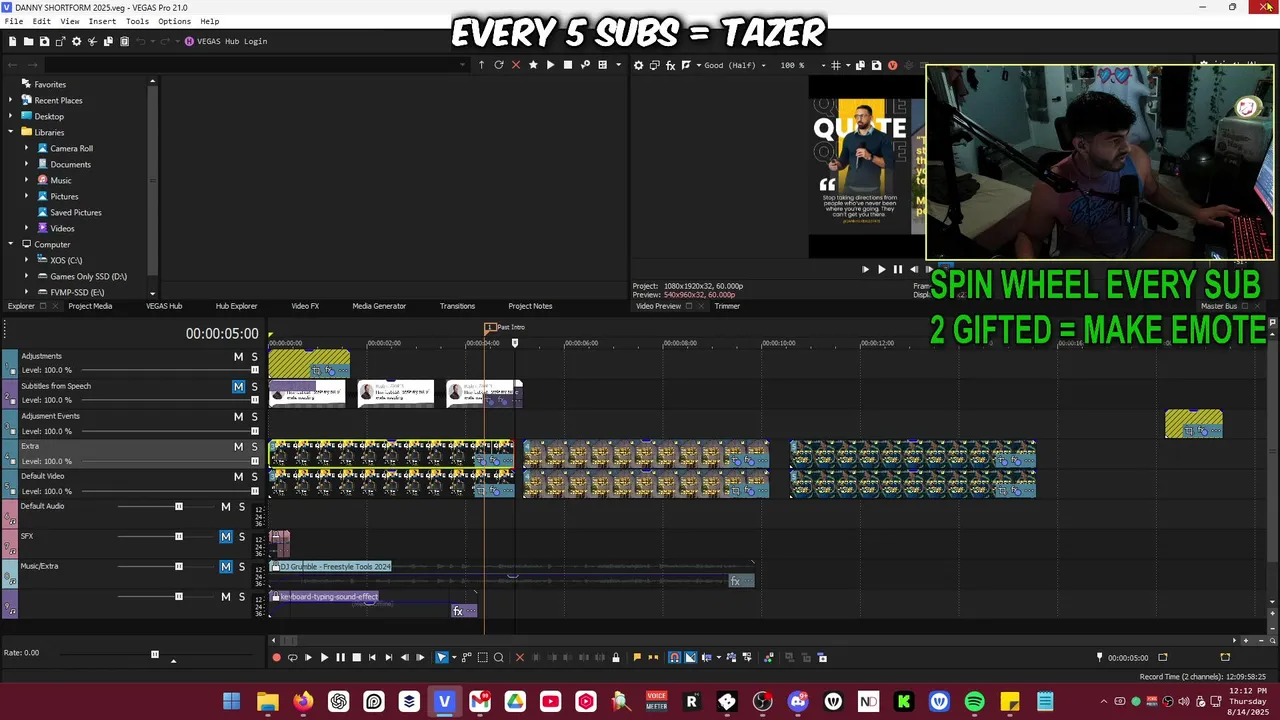This screenshot has height=720, width=1280.
Task: Open Video Preview properties gear
Action: [x=638, y=65]
